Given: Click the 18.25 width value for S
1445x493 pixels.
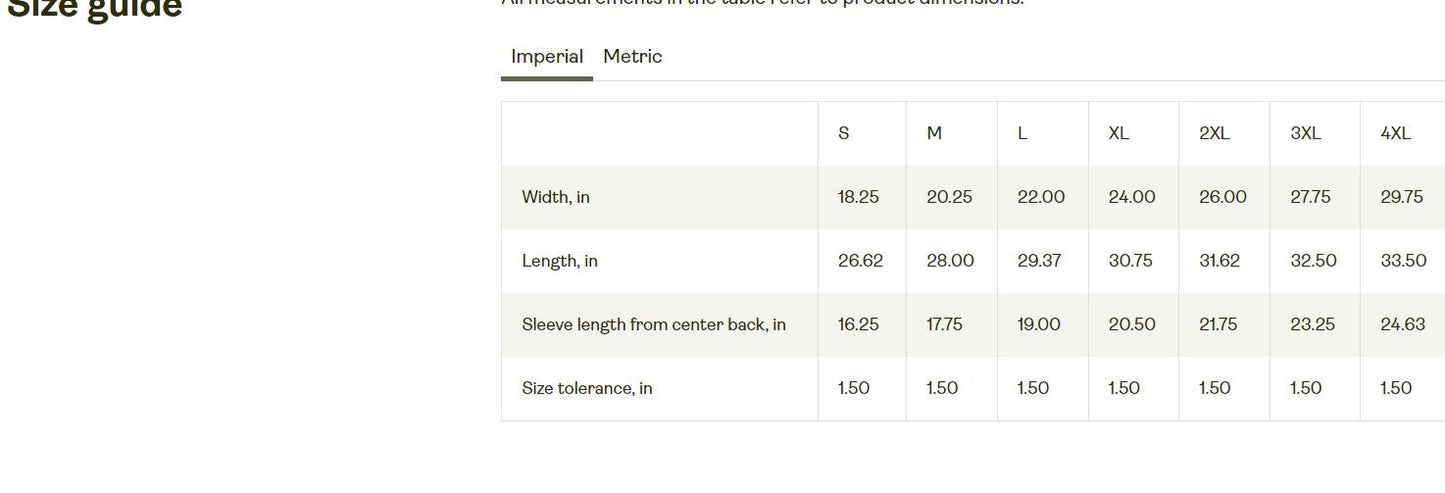Looking at the screenshot, I should pyautogui.click(x=858, y=198).
